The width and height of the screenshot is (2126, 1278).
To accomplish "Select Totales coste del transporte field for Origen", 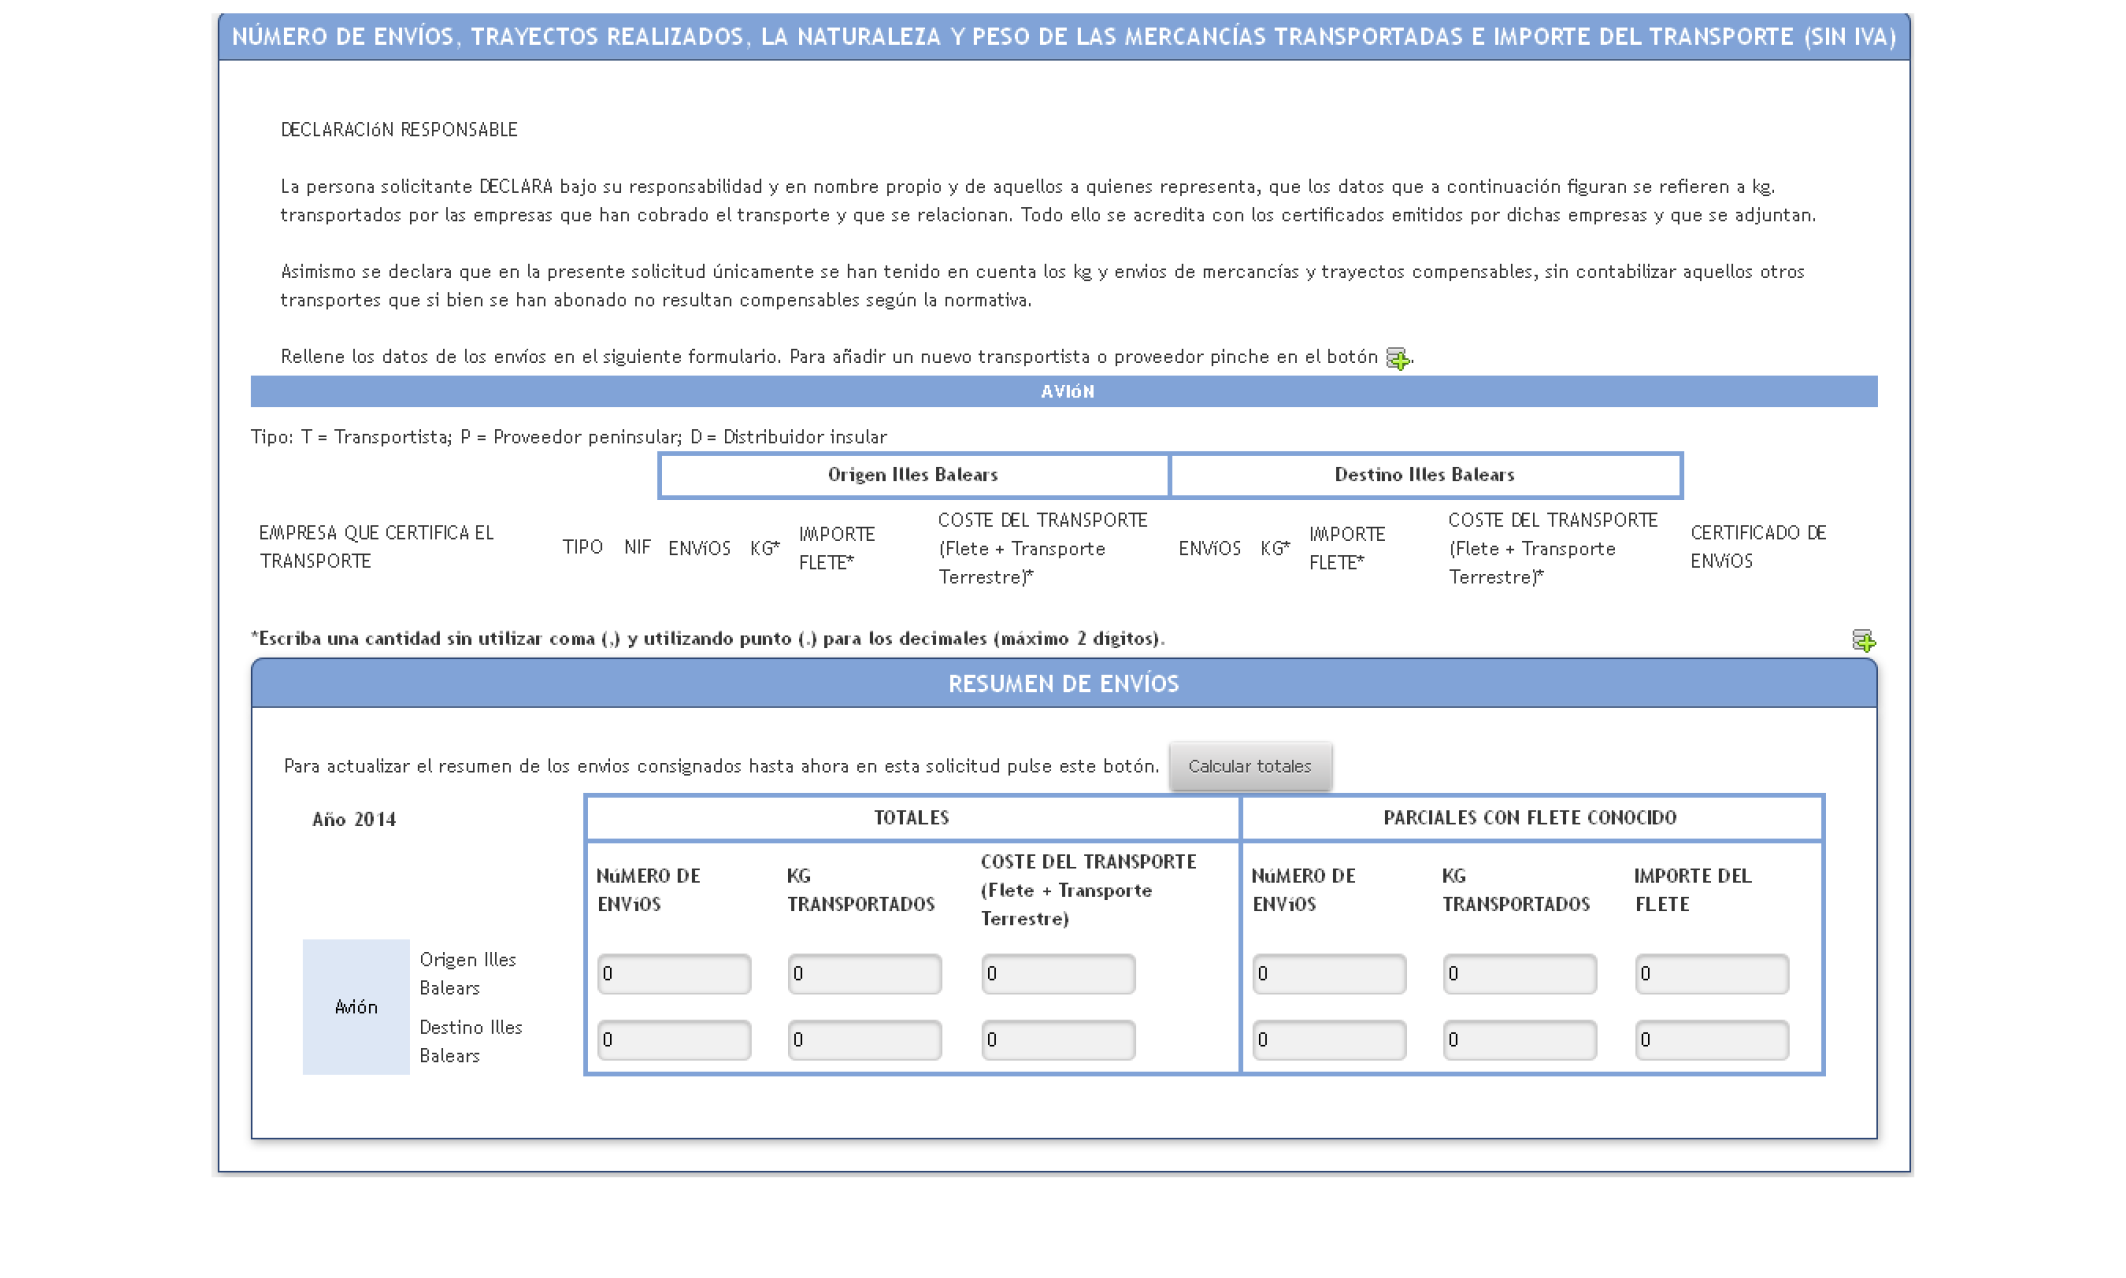I will [1058, 973].
